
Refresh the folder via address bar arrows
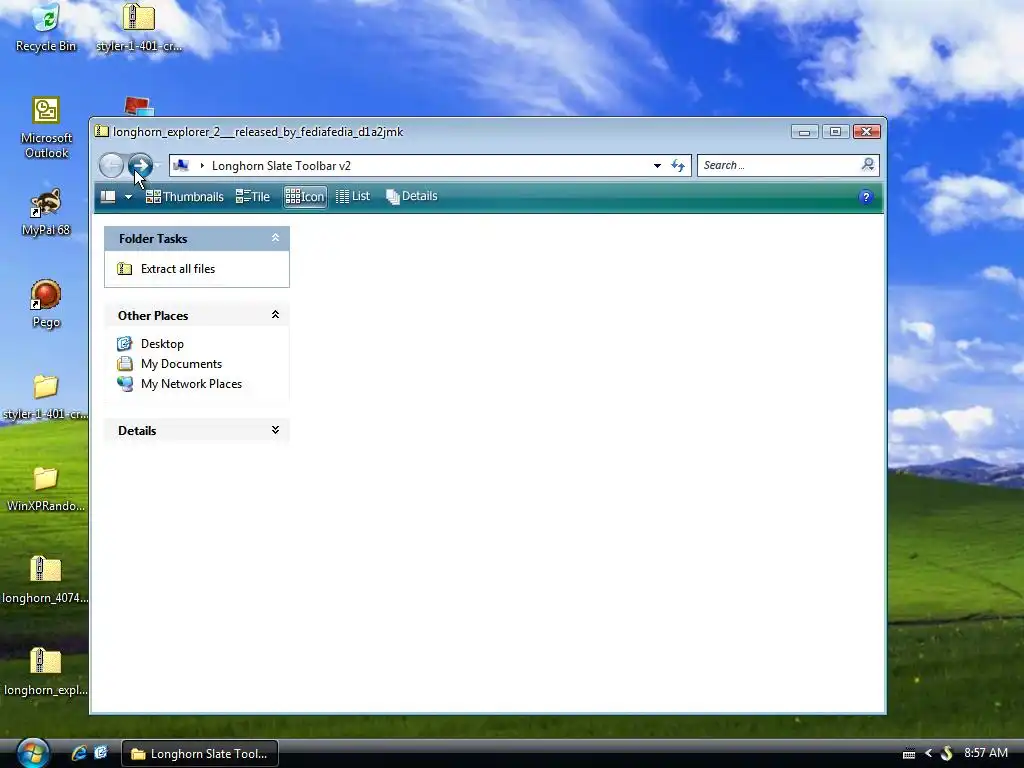[x=678, y=166]
